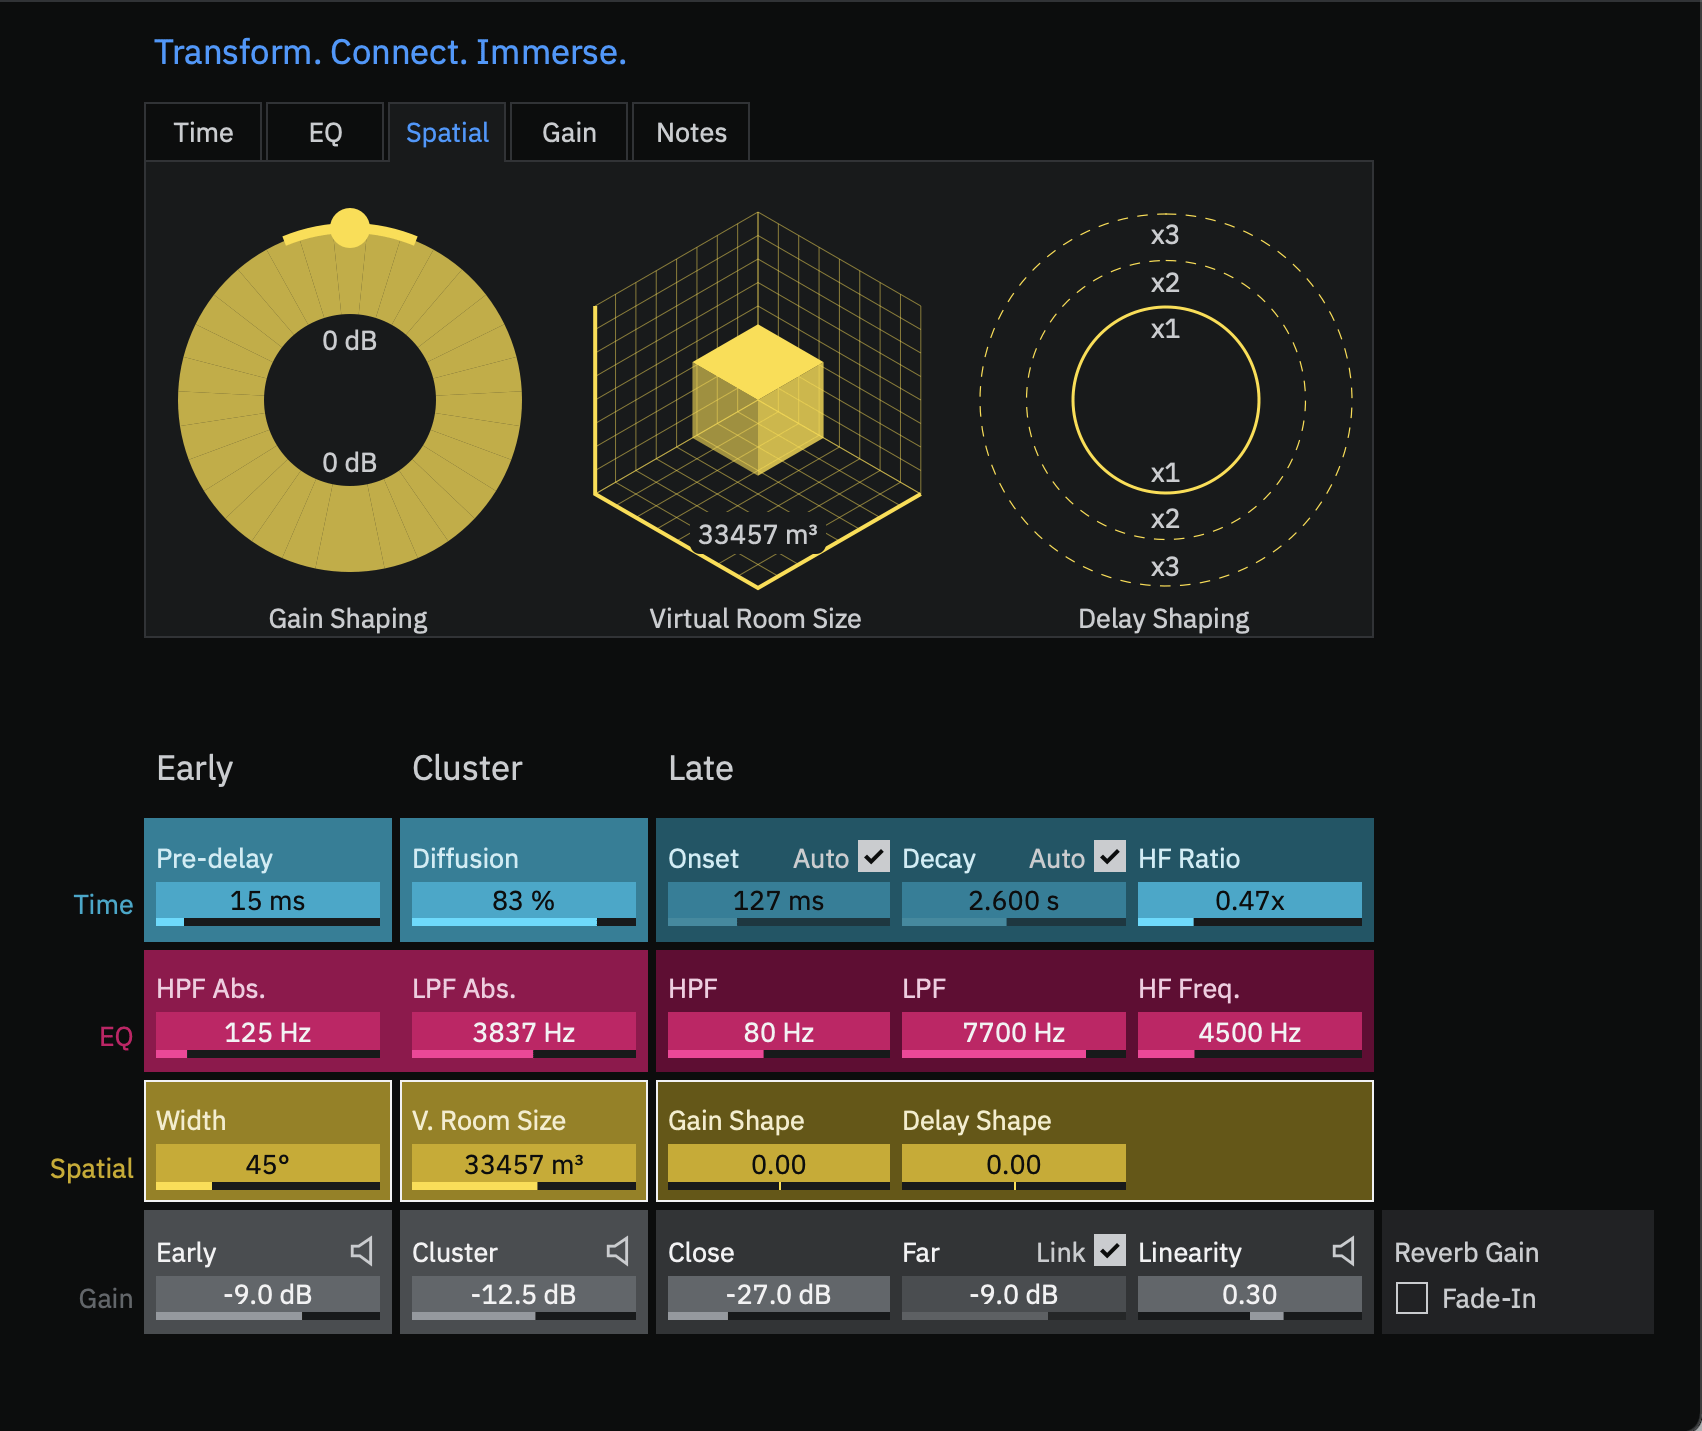Viewport: 1702px width, 1431px height.
Task: Click the V. Room Size 33457 m³ slider
Action: click(524, 1166)
